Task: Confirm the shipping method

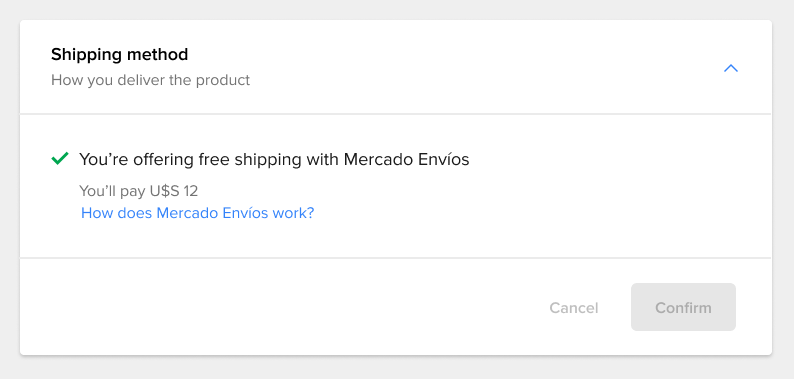Action: [683, 307]
